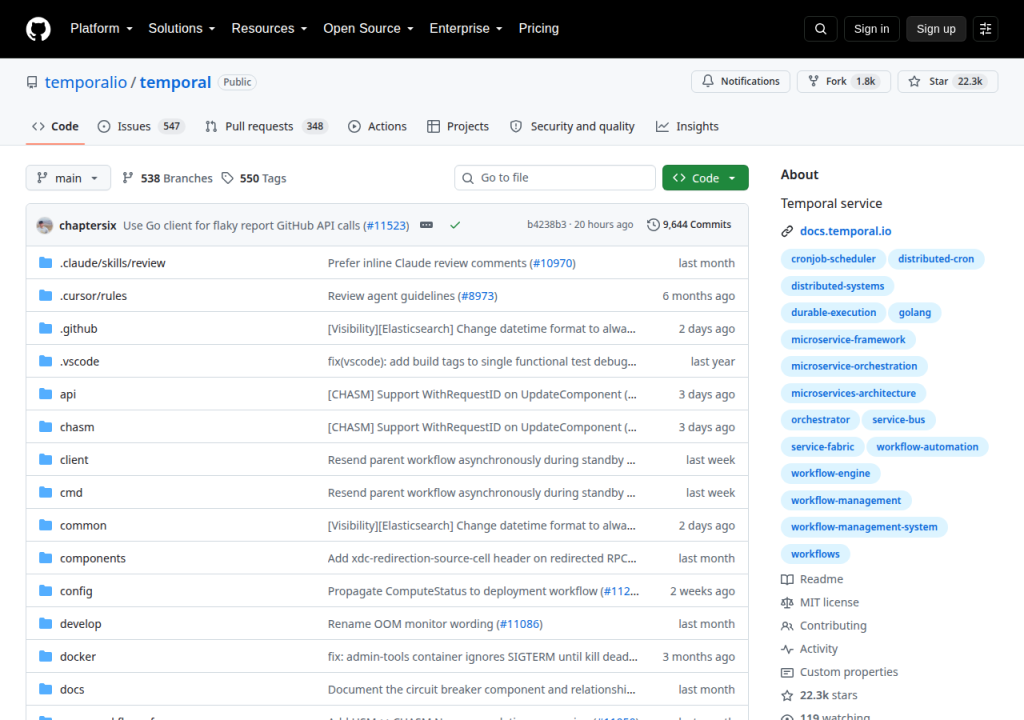This screenshot has height=720, width=1024.
Task: Click the chaptersix author name
Action: pyautogui.click(x=88, y=225)
